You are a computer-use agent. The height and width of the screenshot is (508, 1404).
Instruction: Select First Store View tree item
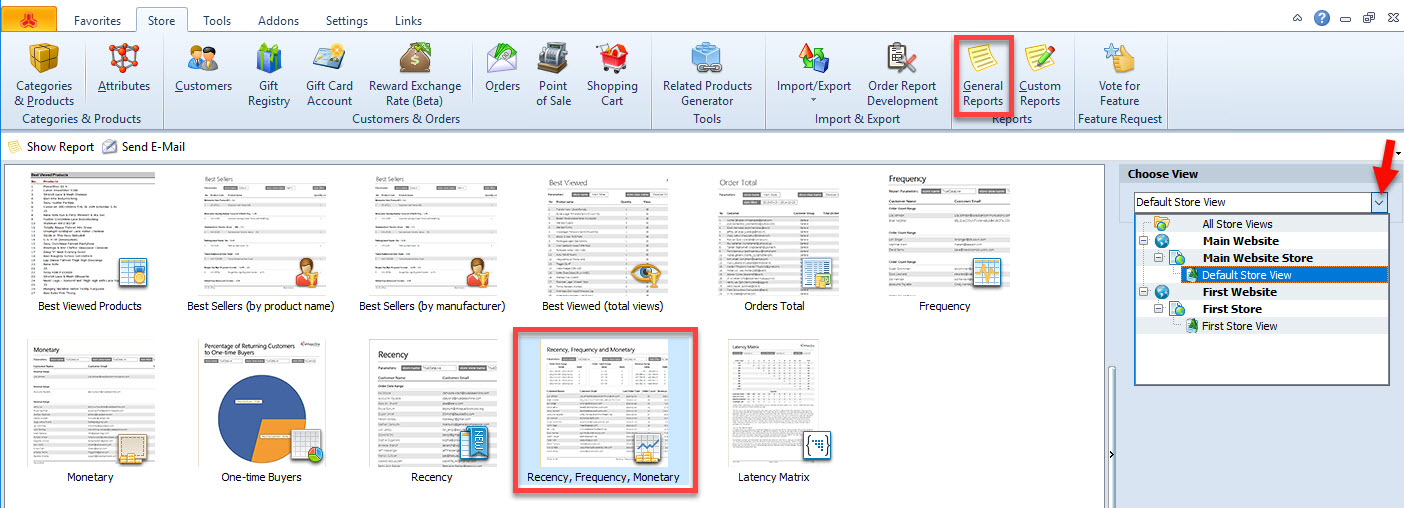click(1239, 326)
